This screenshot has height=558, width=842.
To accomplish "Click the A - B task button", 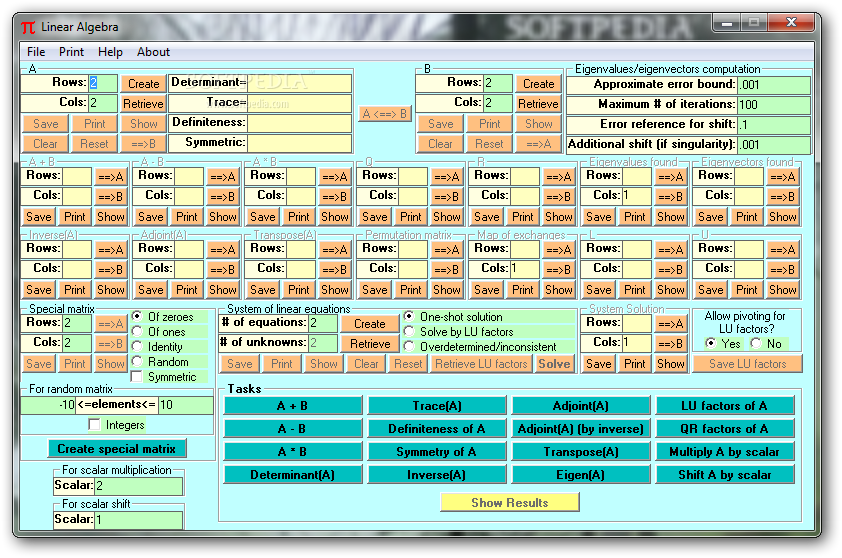I will [x=293, y=429].
